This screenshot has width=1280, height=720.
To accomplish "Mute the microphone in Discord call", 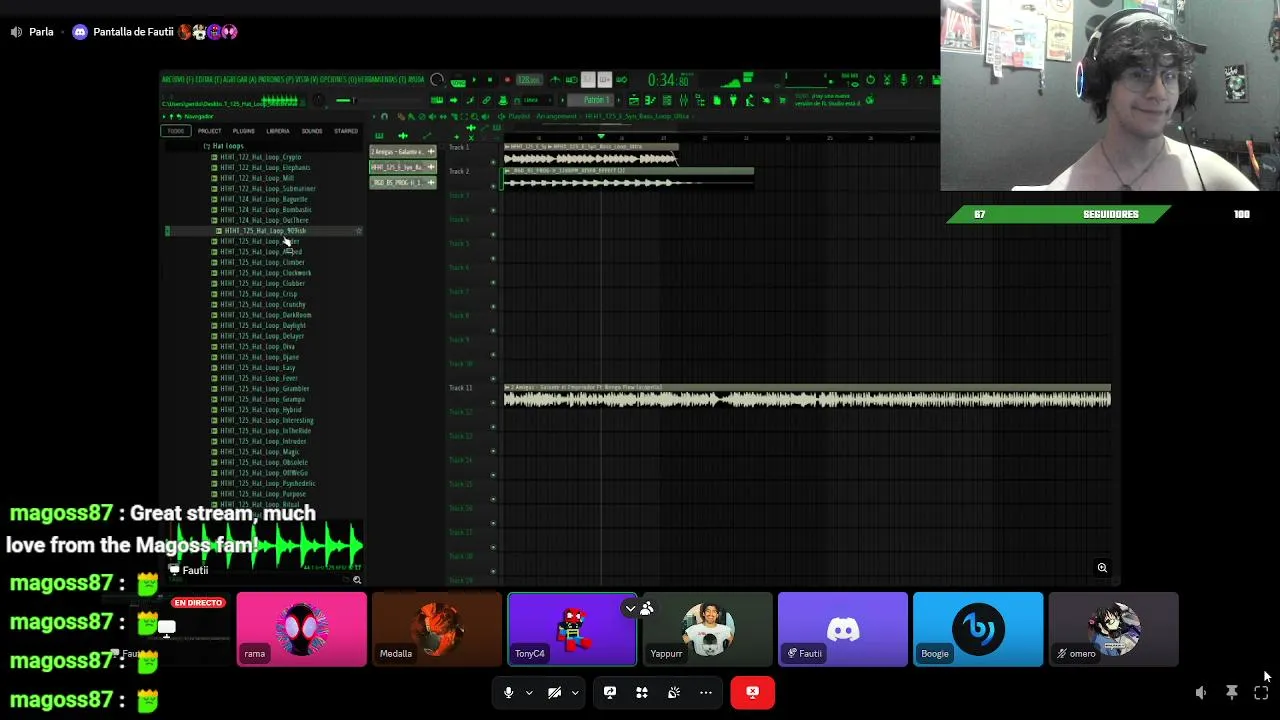I will coord(508,692).
